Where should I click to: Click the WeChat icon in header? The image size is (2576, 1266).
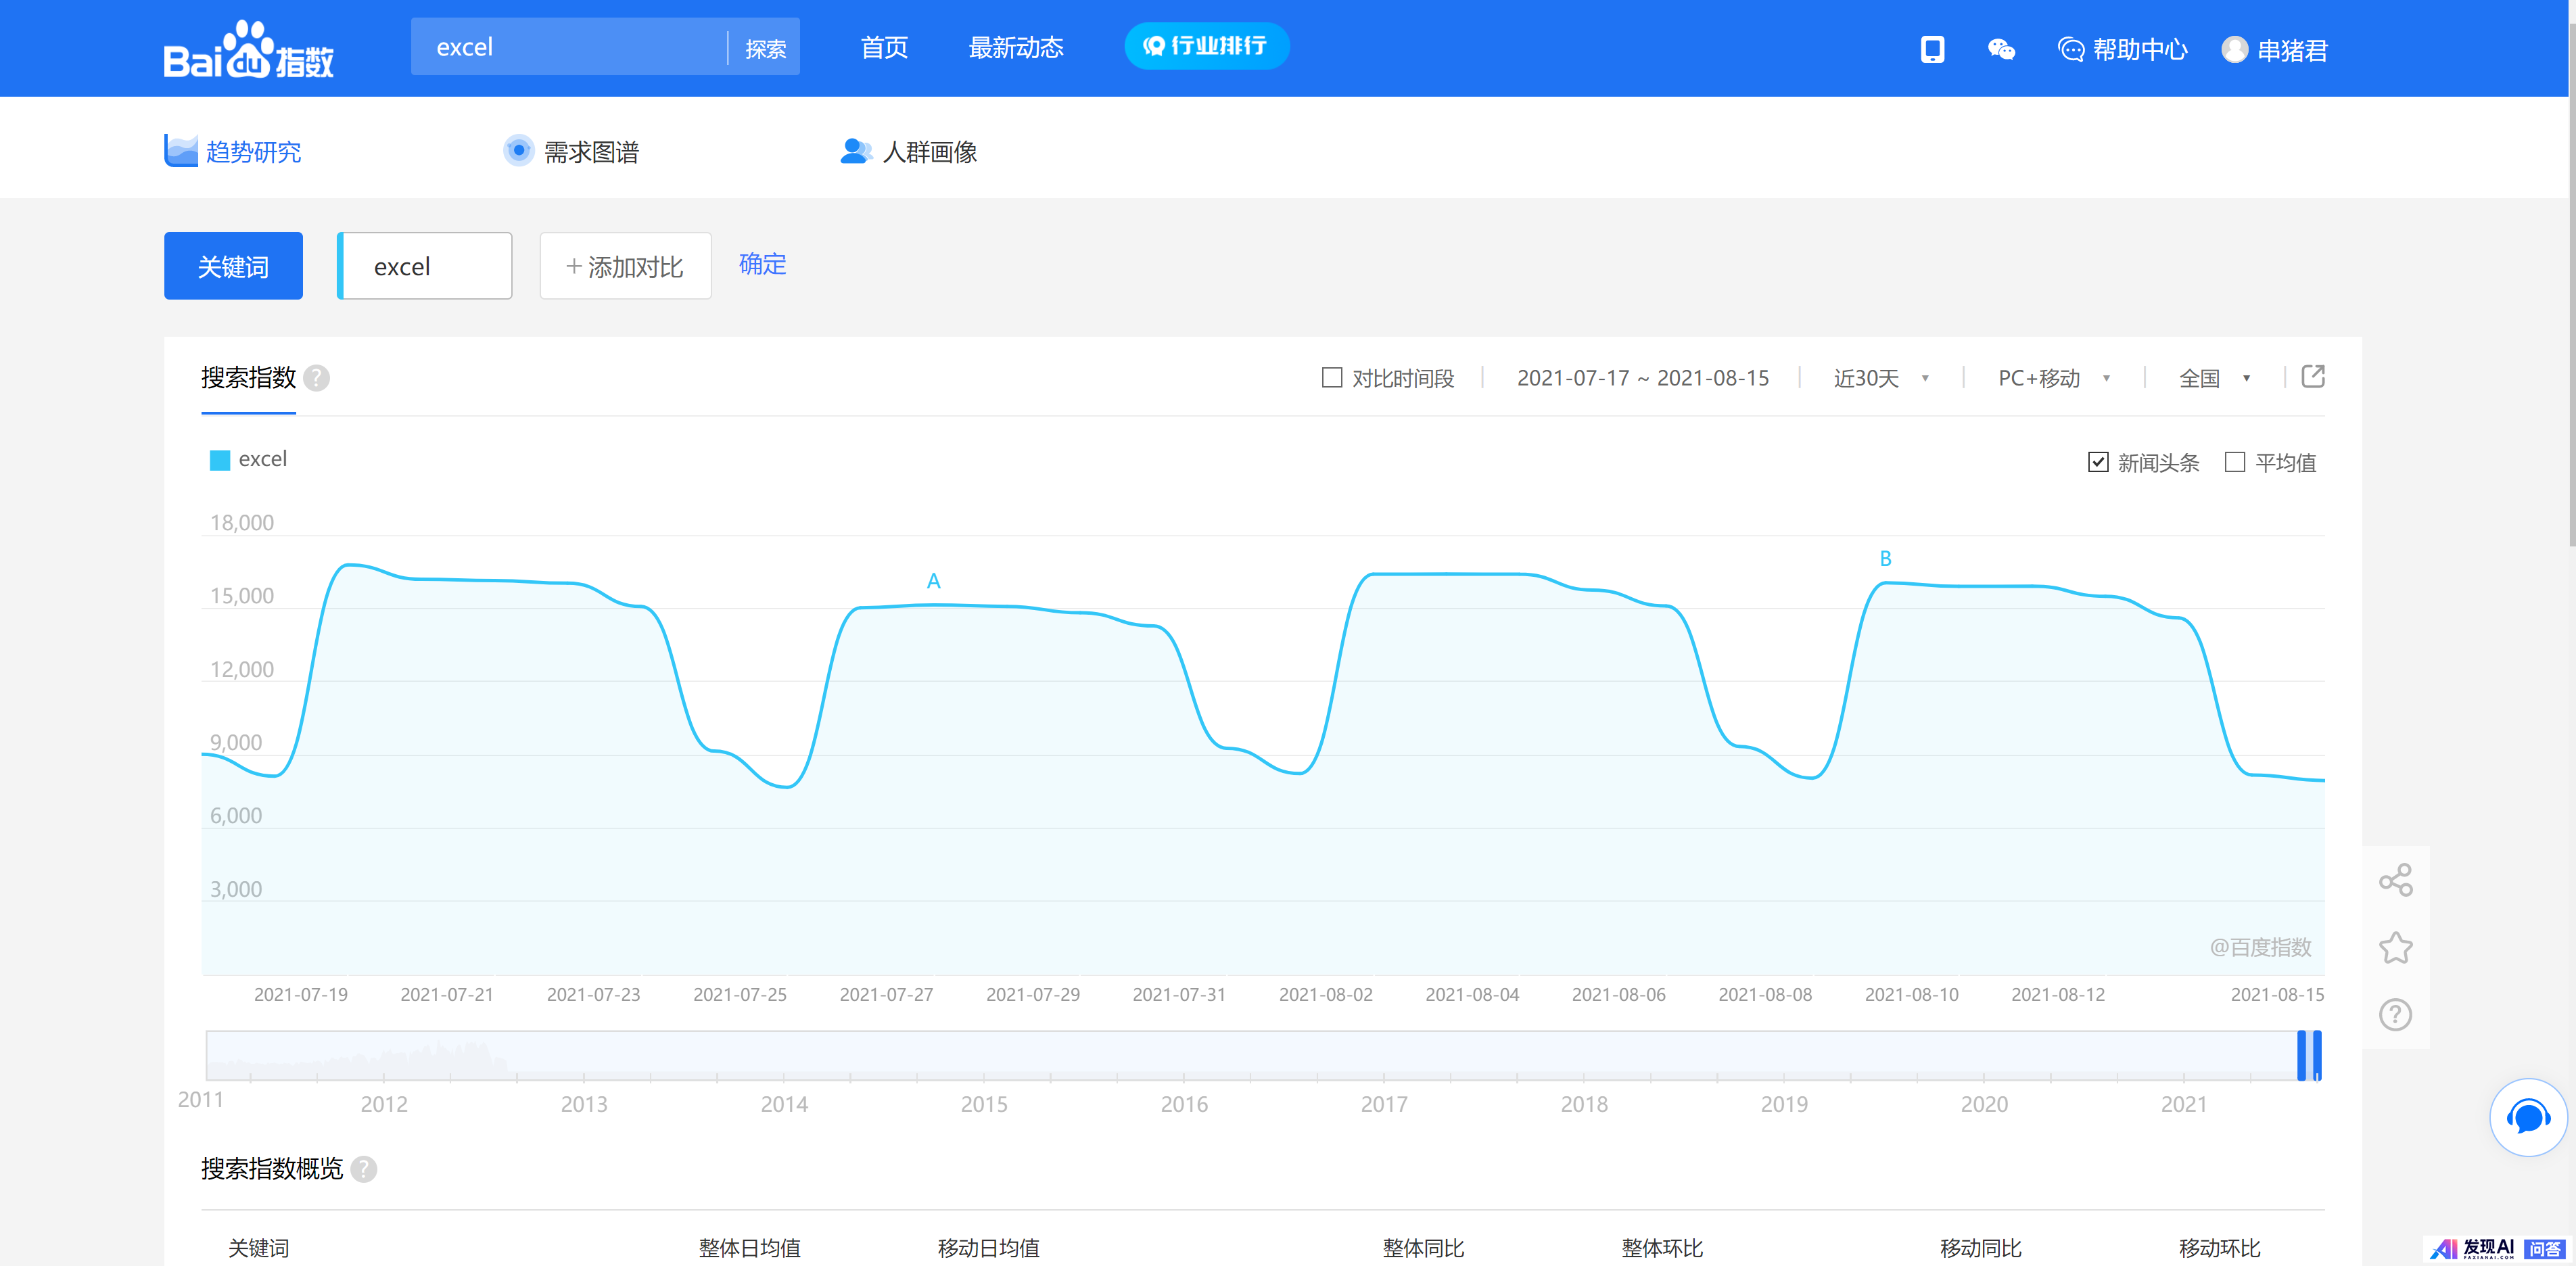click(2001, 49)
